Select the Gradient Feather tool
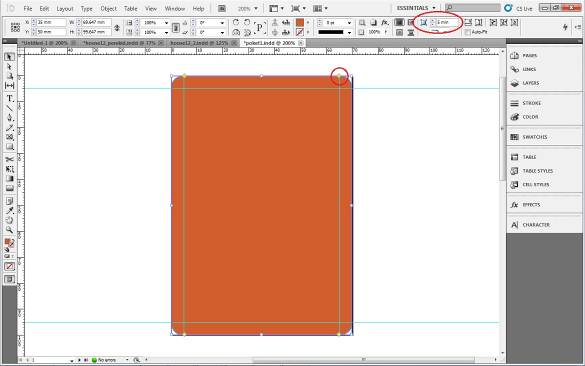The image size is (585, 366). (9, 188)
